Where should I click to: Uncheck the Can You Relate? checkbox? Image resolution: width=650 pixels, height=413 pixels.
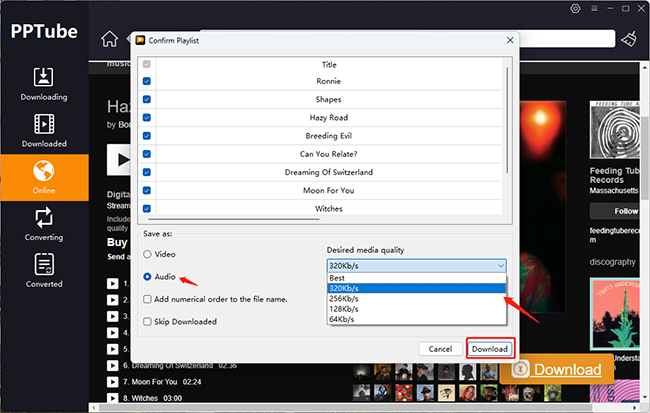tap(147, 154)
